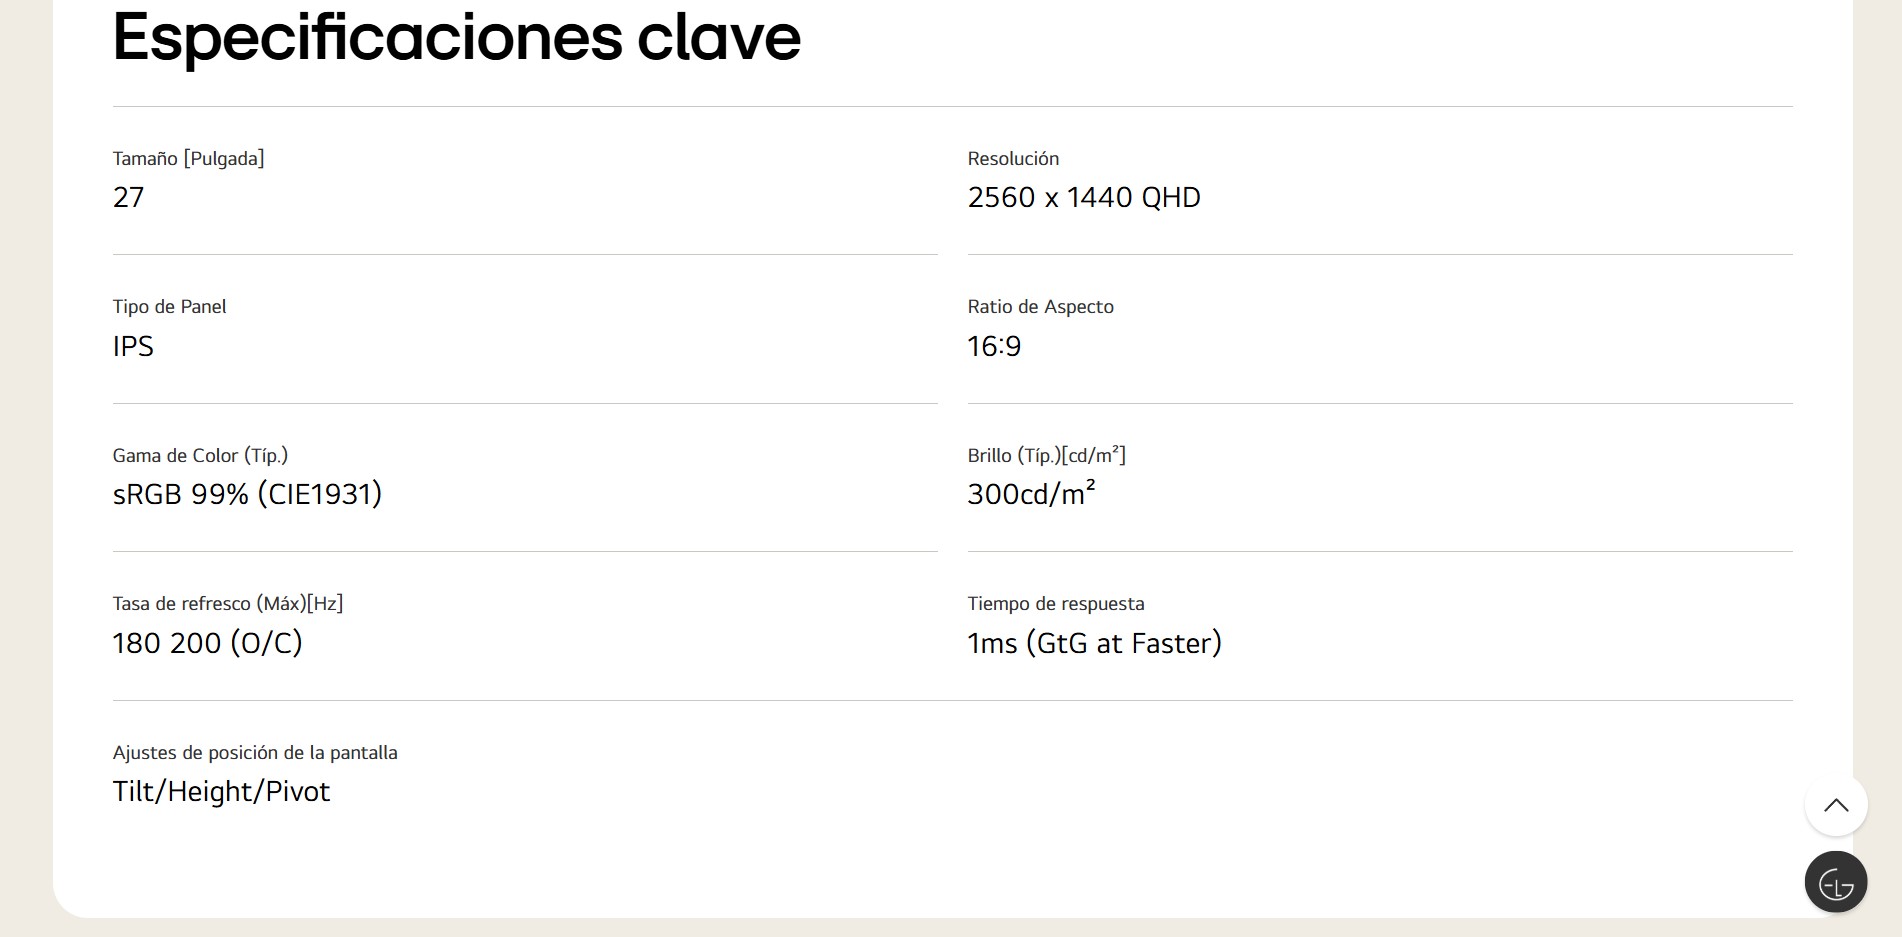
Task: Select the 2560 x 1440 QHD value
Action: tap(1083, 197)
